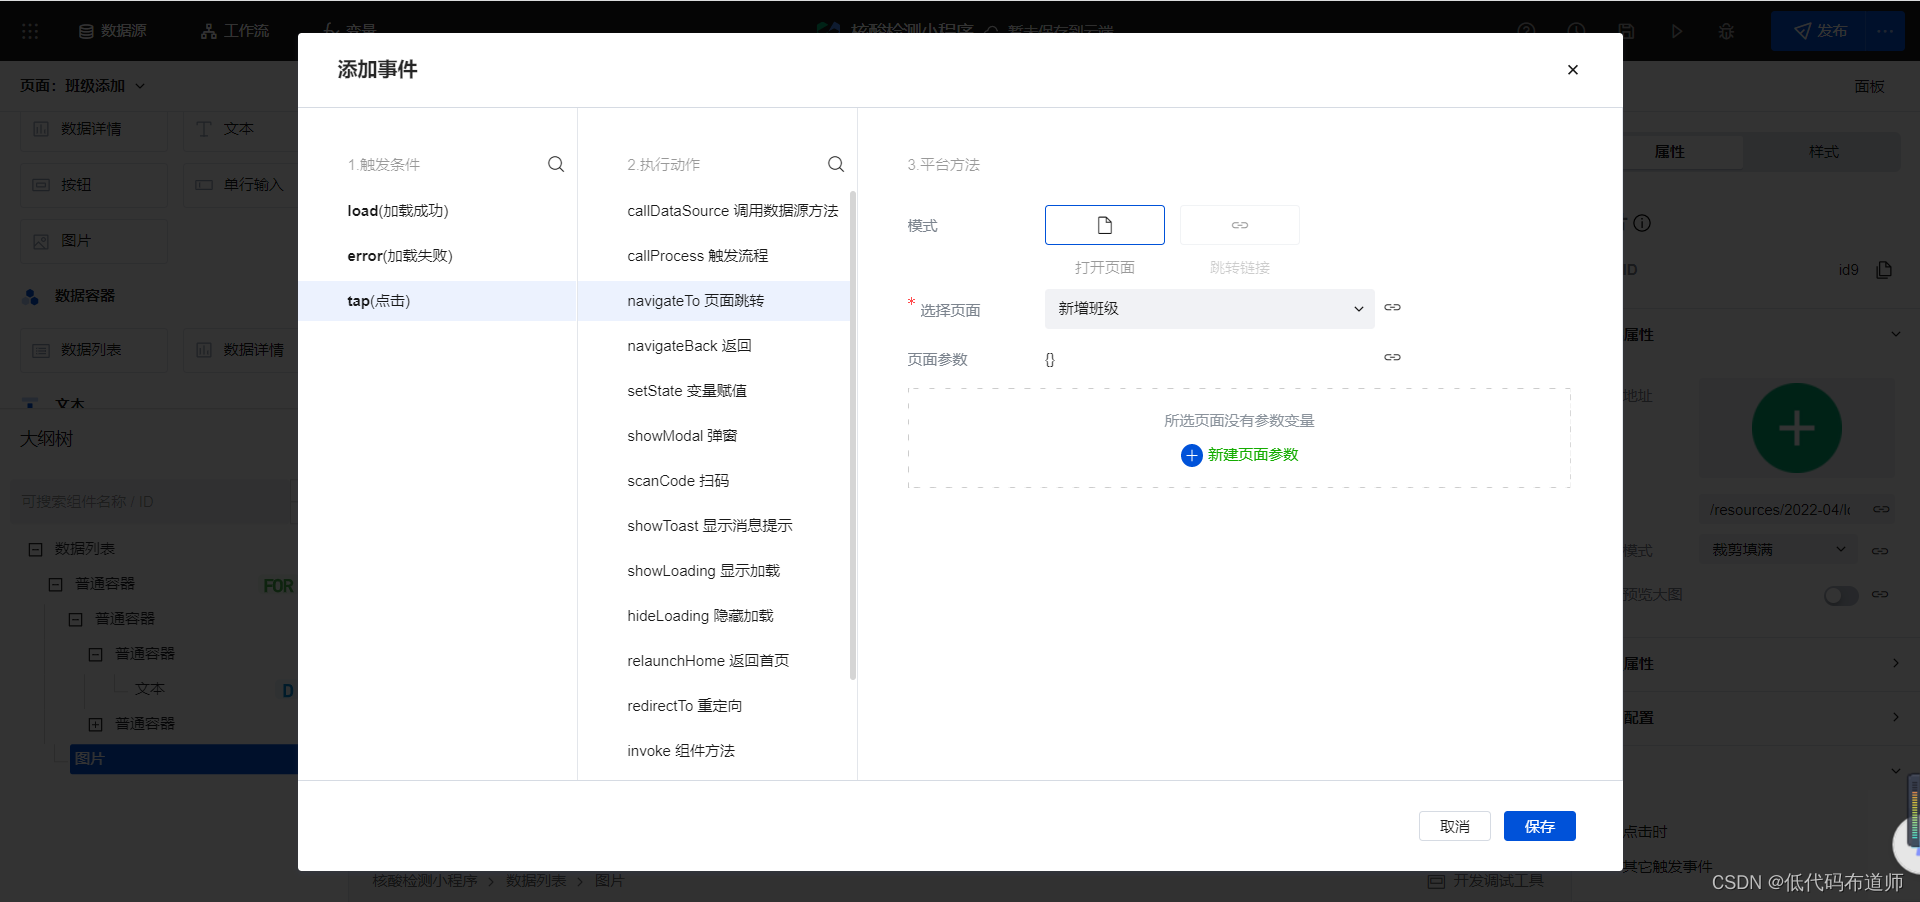The height and width of the screenshot is (902, 1920).
Task: Collapse the 数据列表 tree node
Action: 36,549
